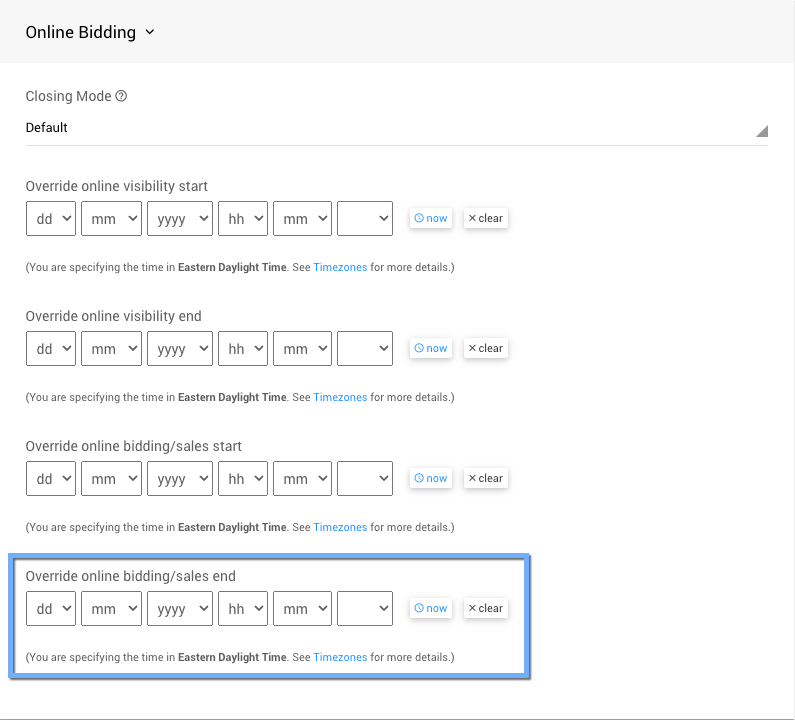Set bidding/sales start to now

[x=431, y=478]
